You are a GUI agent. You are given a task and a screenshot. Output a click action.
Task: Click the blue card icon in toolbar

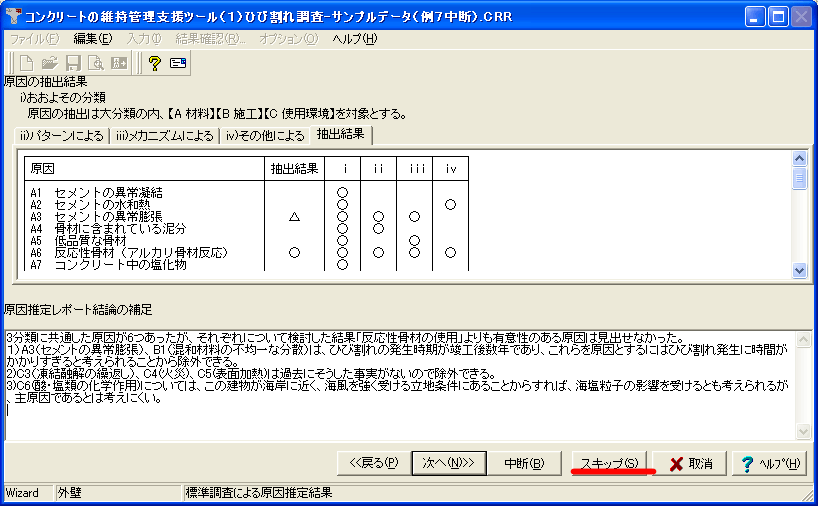[178, 63]
